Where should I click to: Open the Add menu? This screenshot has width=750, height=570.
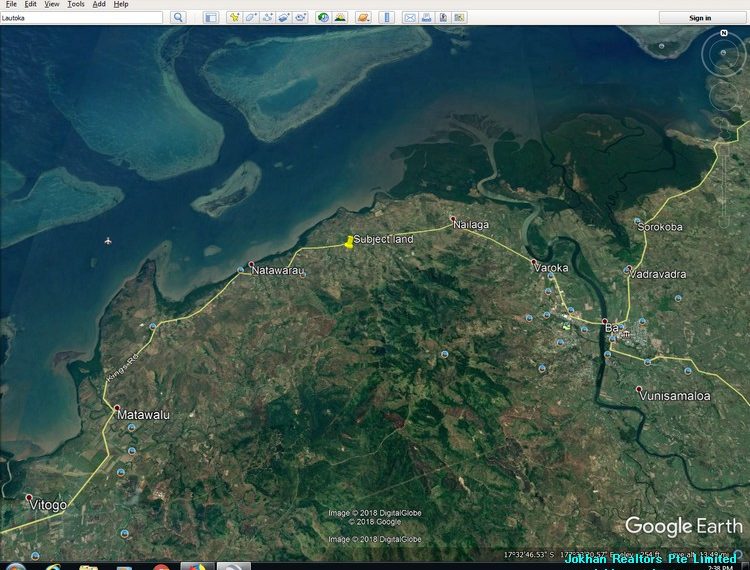(99, 4)
